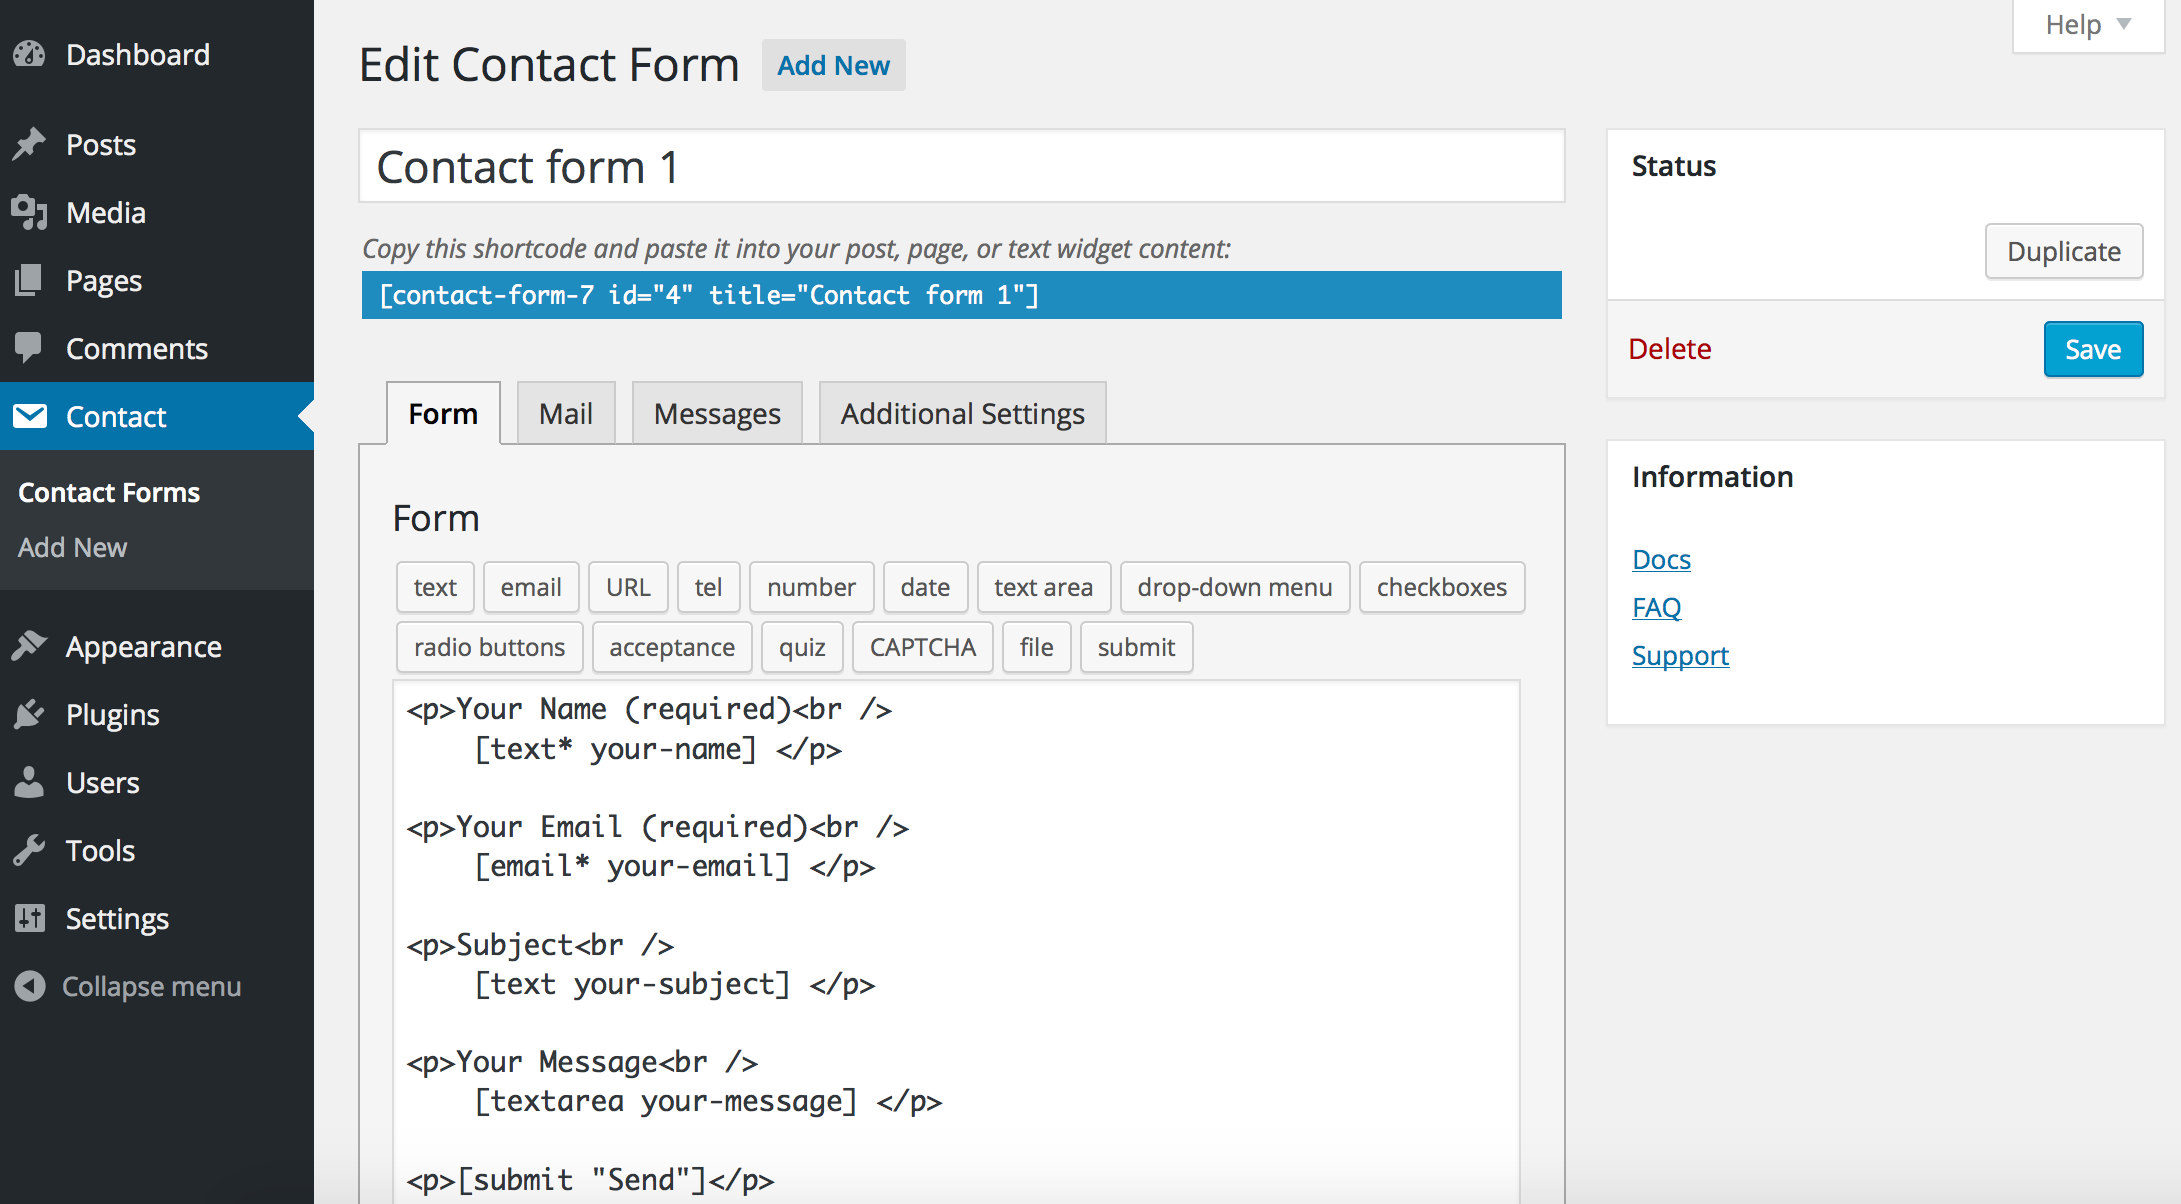Open Additional Settings tab
The height and width of the screenshot is (1204, 2181).
961,412
